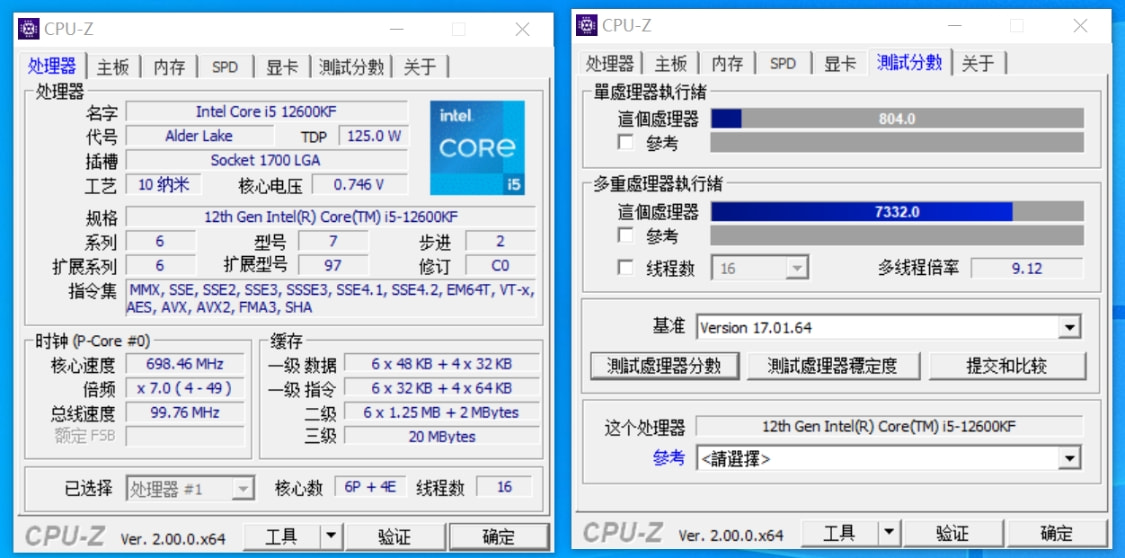Open 測試分數 tab in left window
1125x558 pixels.
[351, 67]
